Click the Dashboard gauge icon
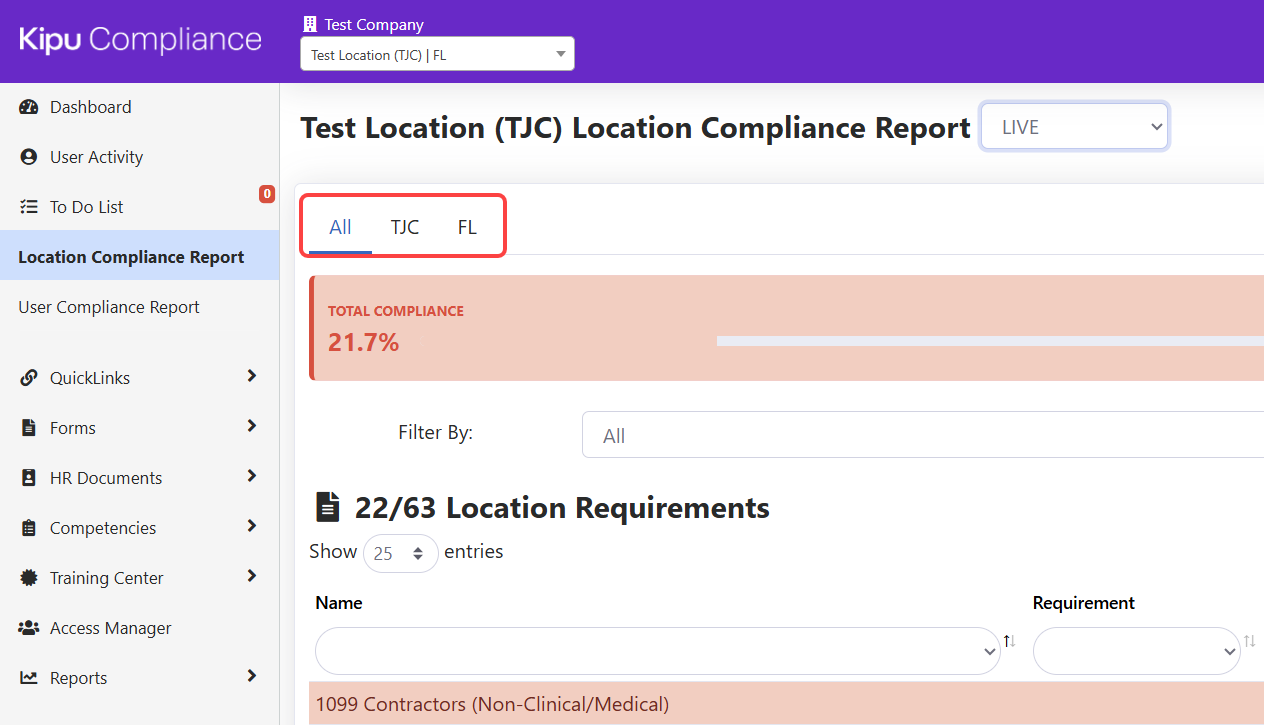 [29, 107]
